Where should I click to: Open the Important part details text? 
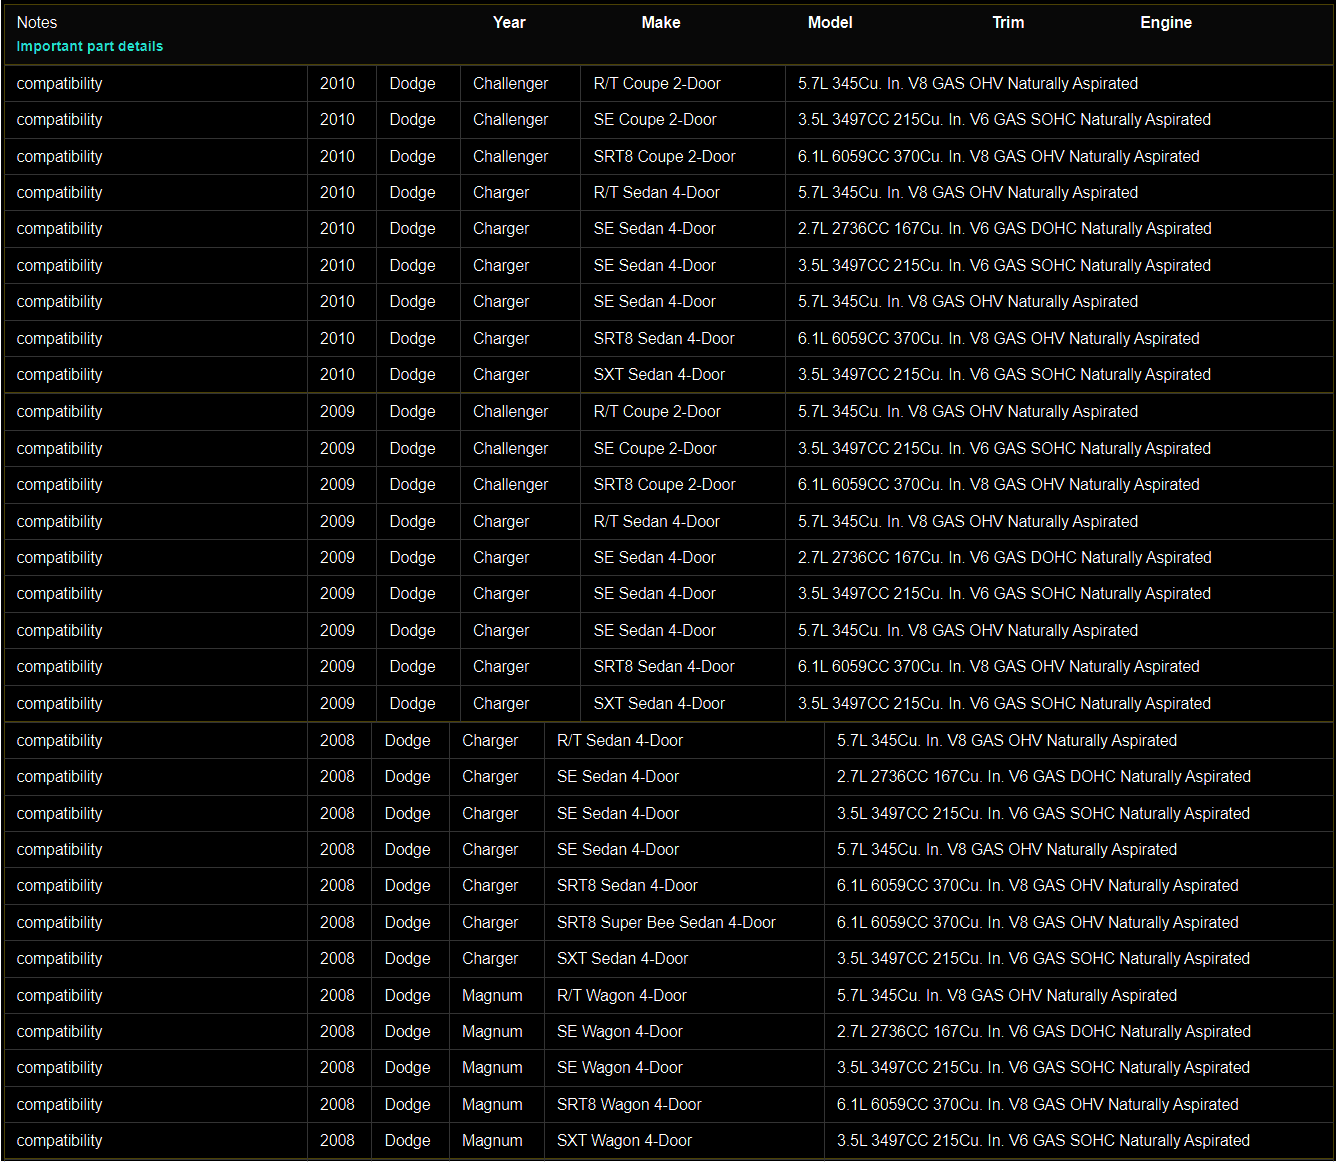pyautogui.click(x=89, y=46)
